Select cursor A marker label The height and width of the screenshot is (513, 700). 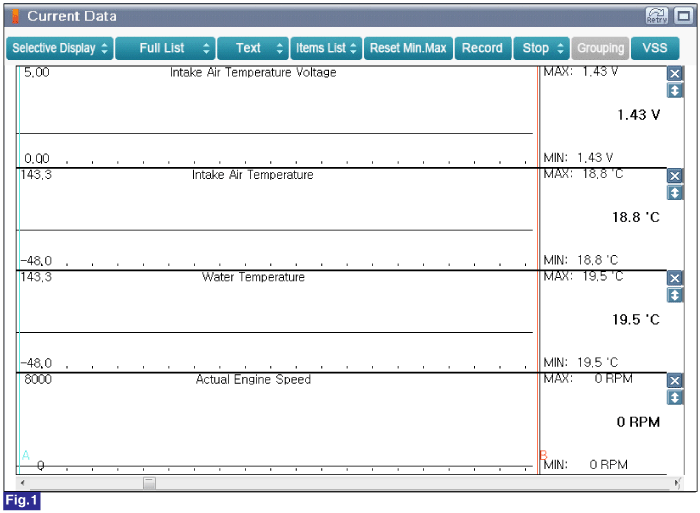pos(26,455)
